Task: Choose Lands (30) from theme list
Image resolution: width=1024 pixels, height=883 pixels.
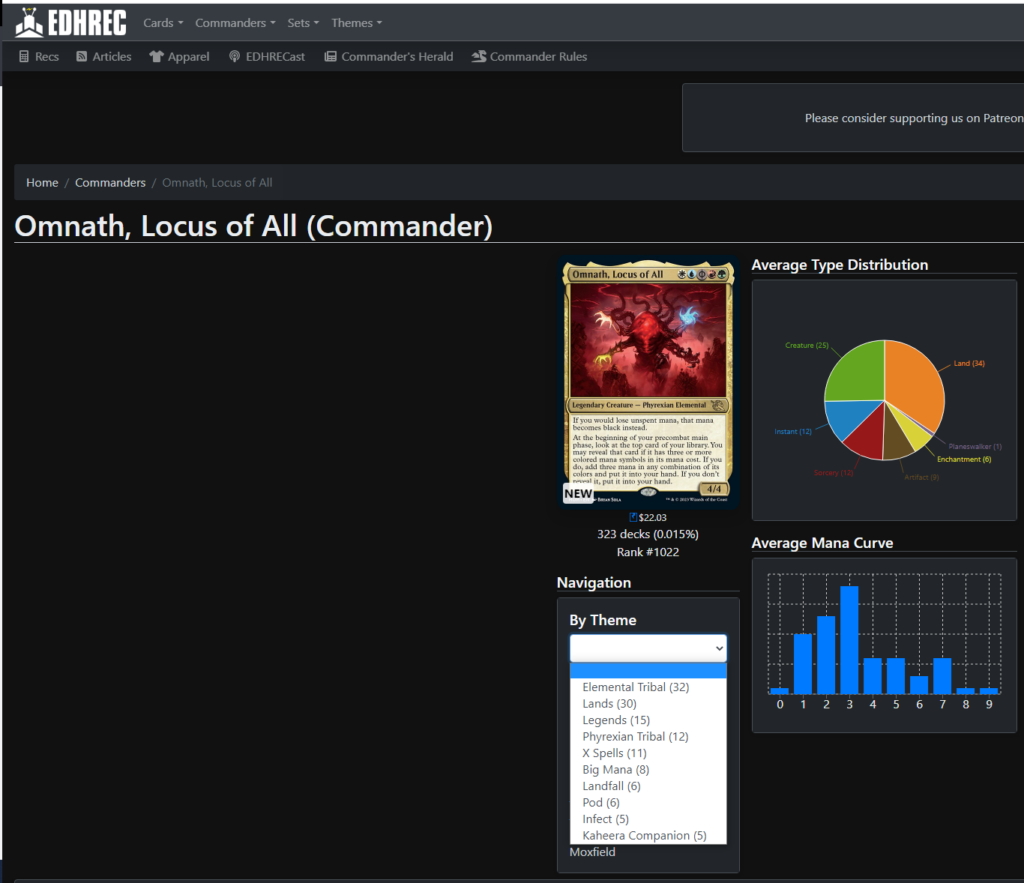Action: click(648, 703)
